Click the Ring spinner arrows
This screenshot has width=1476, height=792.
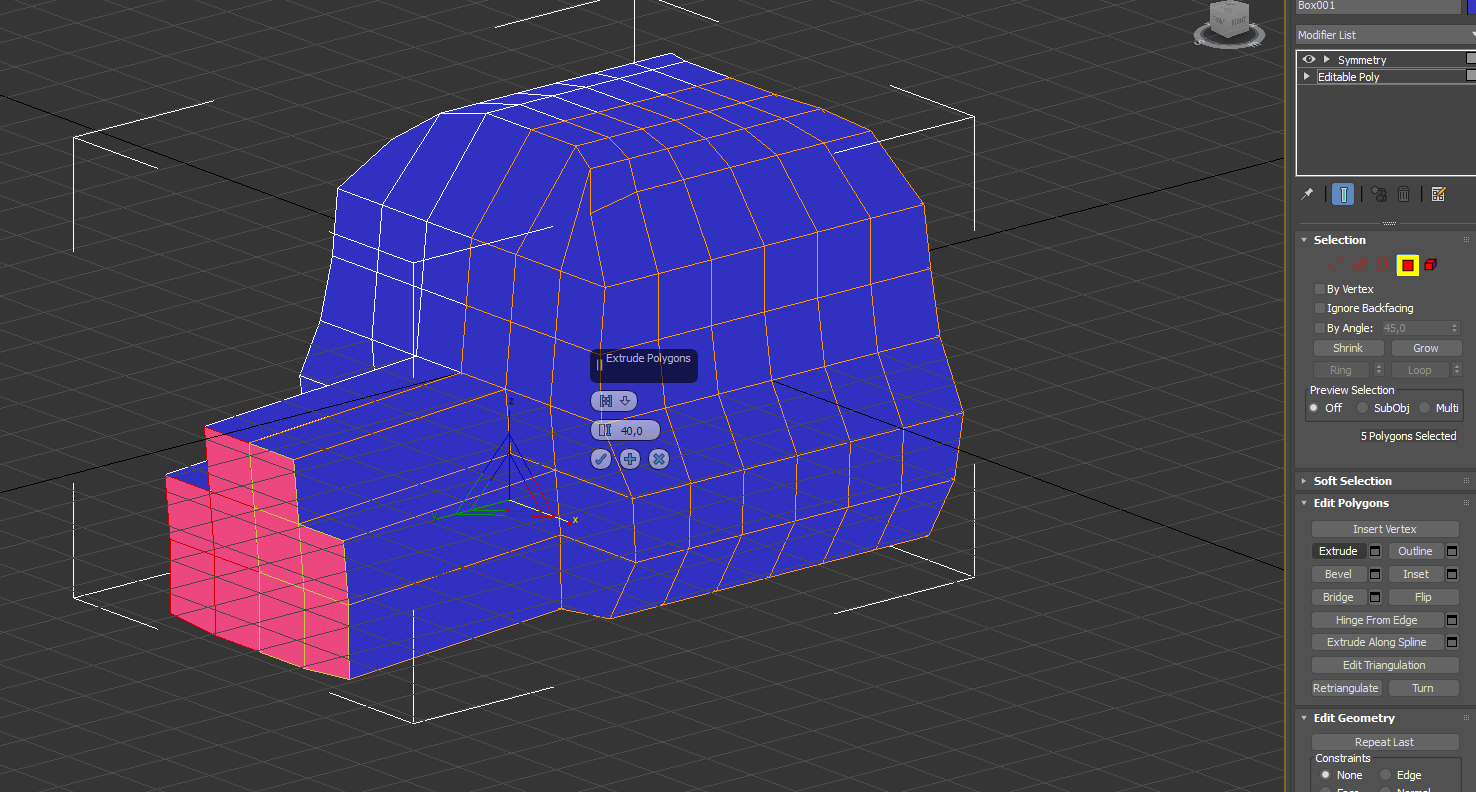pos(1379,370)
